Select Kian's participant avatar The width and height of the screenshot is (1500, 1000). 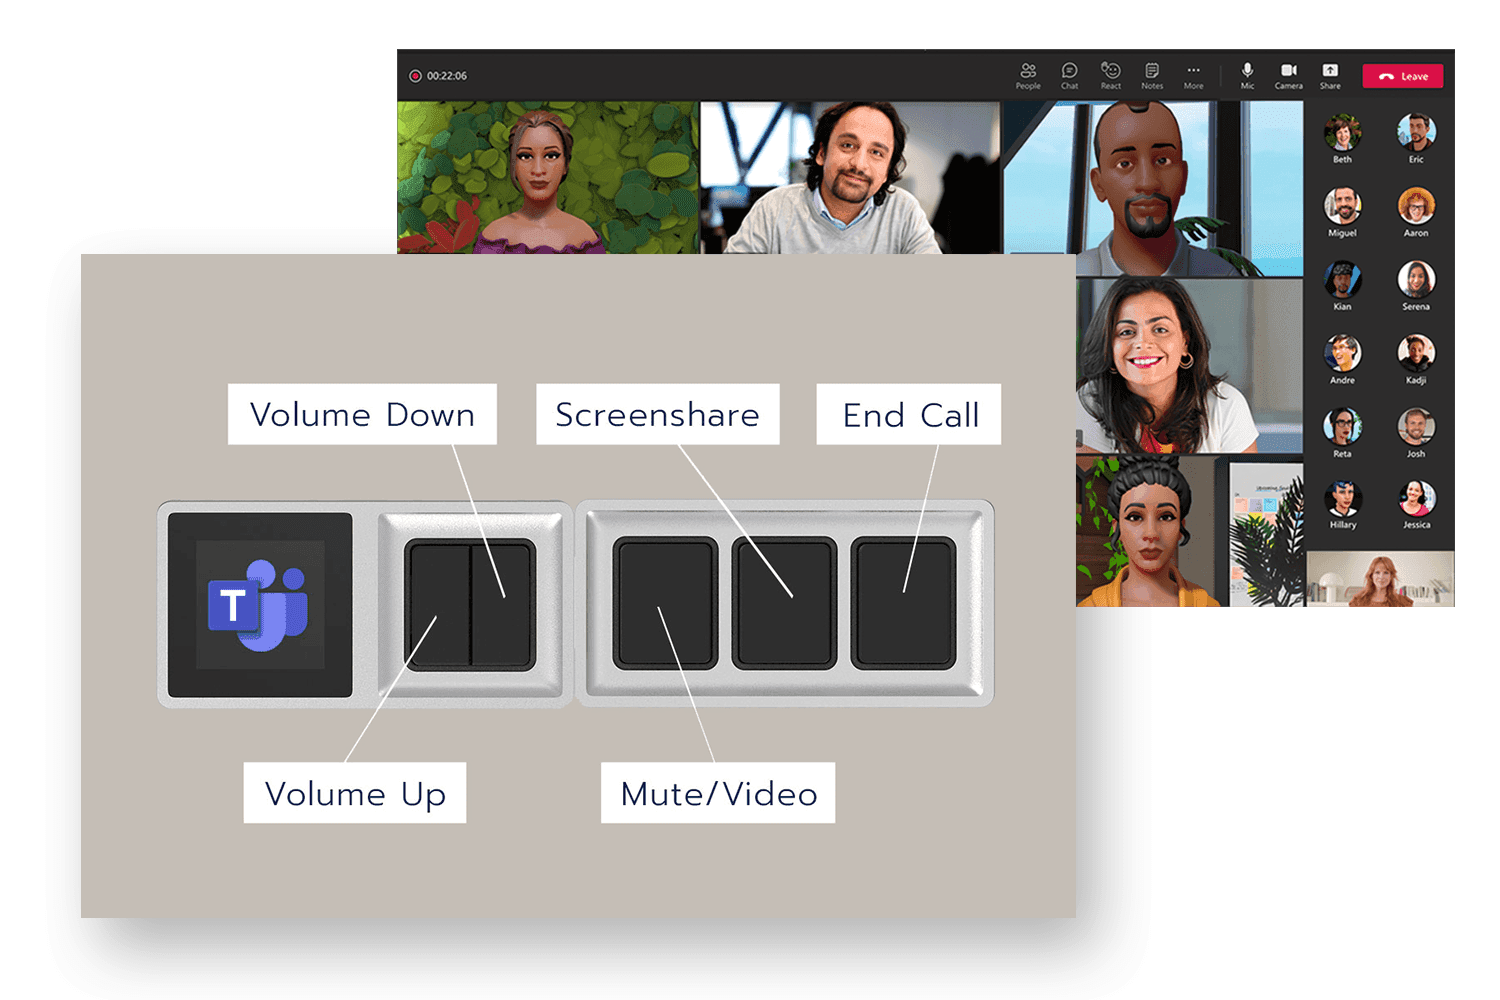click(1342, 280)
